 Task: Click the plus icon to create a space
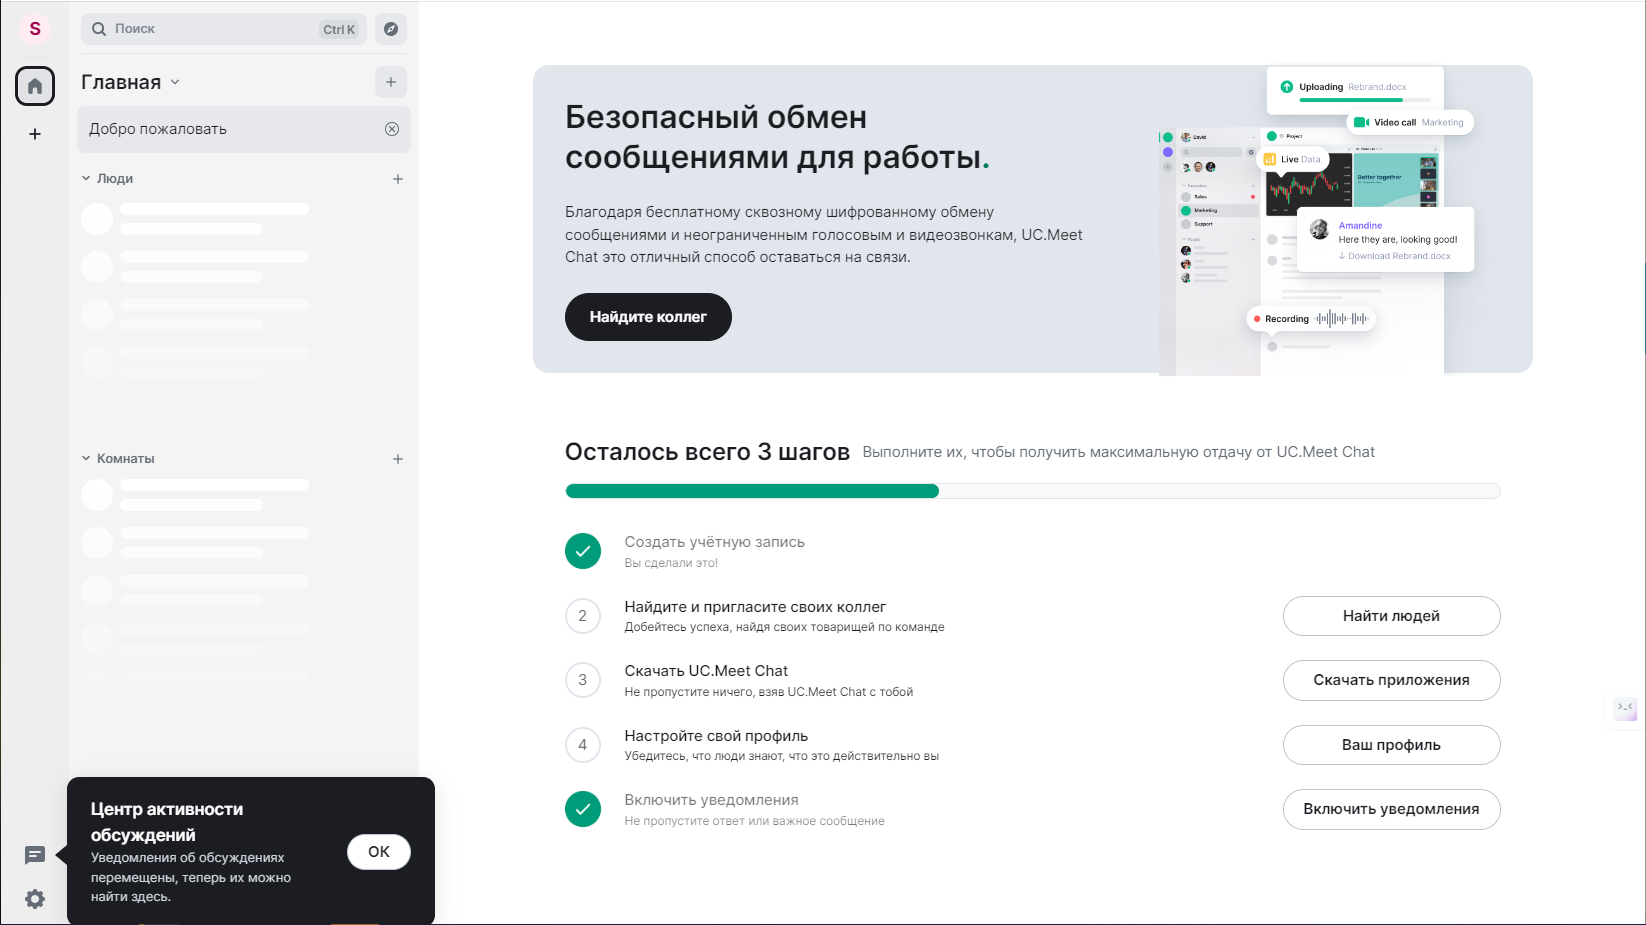click(35, 134)
